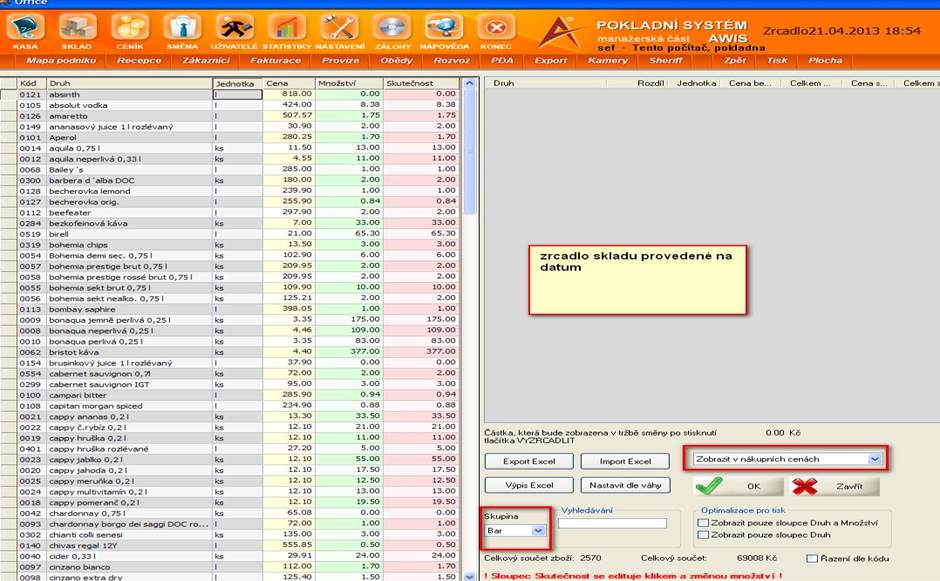Open the PDA menu item
The image size is (940, 581).
point(502,61)
